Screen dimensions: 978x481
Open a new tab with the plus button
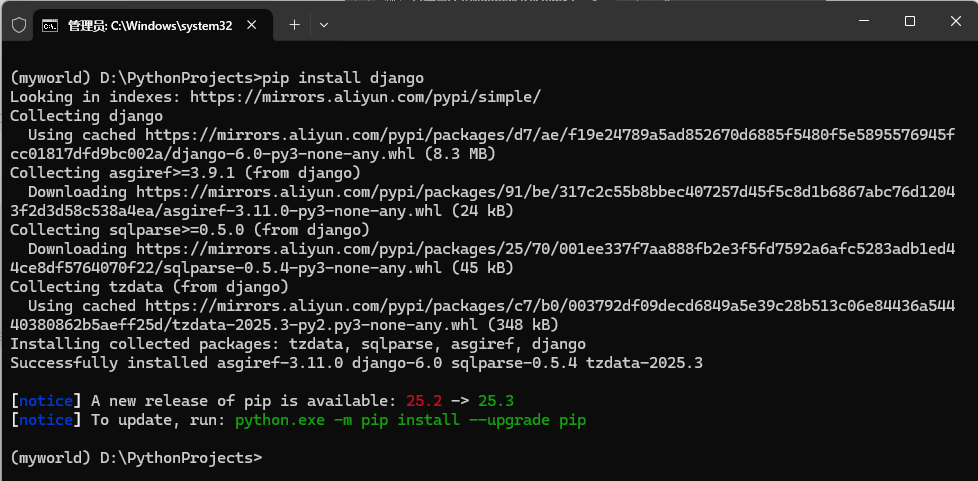tap(294, 25)
